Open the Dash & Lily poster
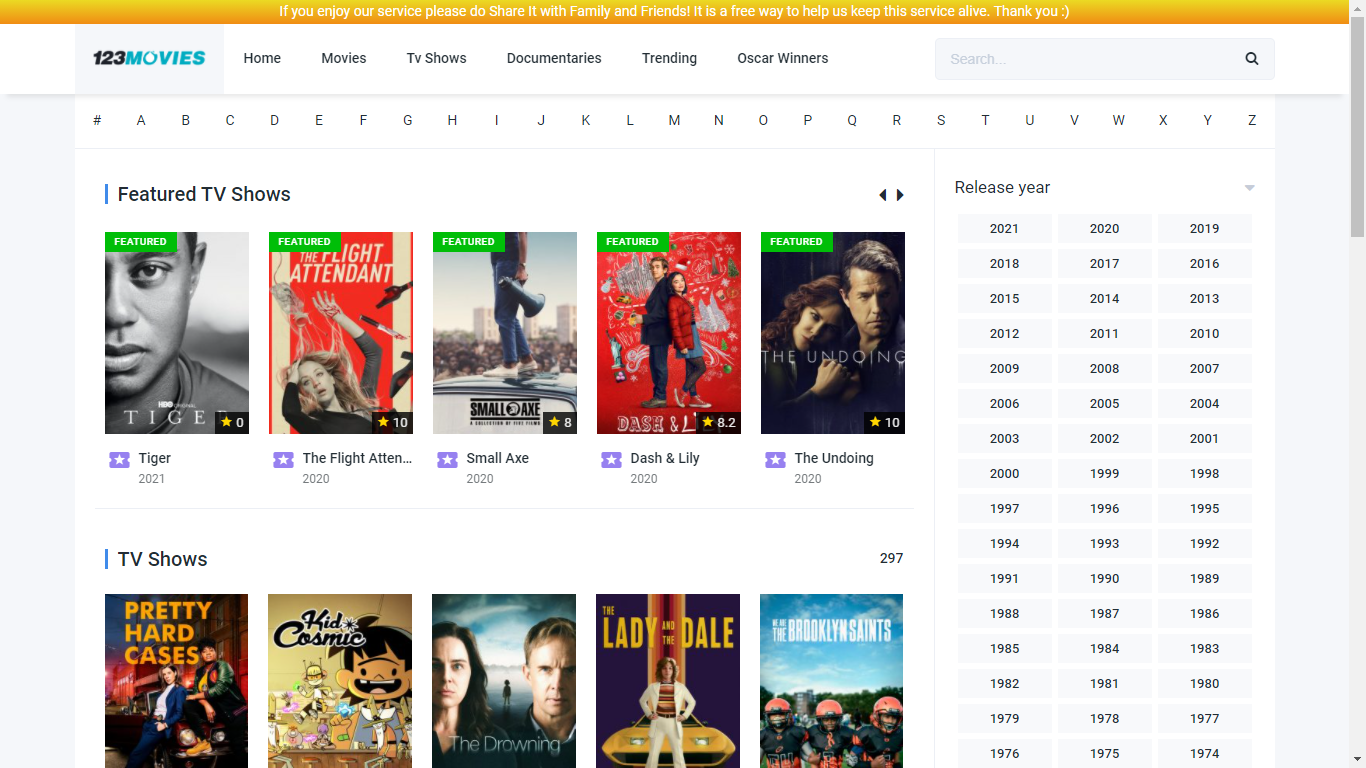The height and width of the screenshot is (768, 1366). [669, 333]
